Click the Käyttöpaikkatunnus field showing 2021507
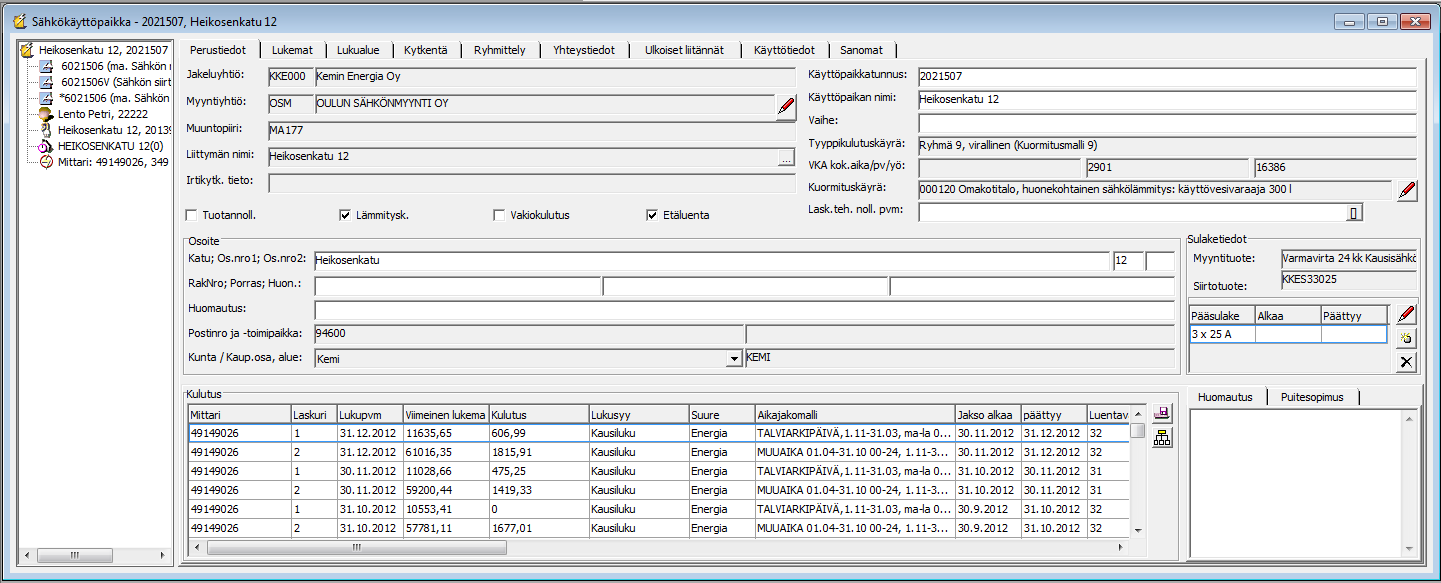Viewport: 1441px width, 583px height. (1167, 77)
